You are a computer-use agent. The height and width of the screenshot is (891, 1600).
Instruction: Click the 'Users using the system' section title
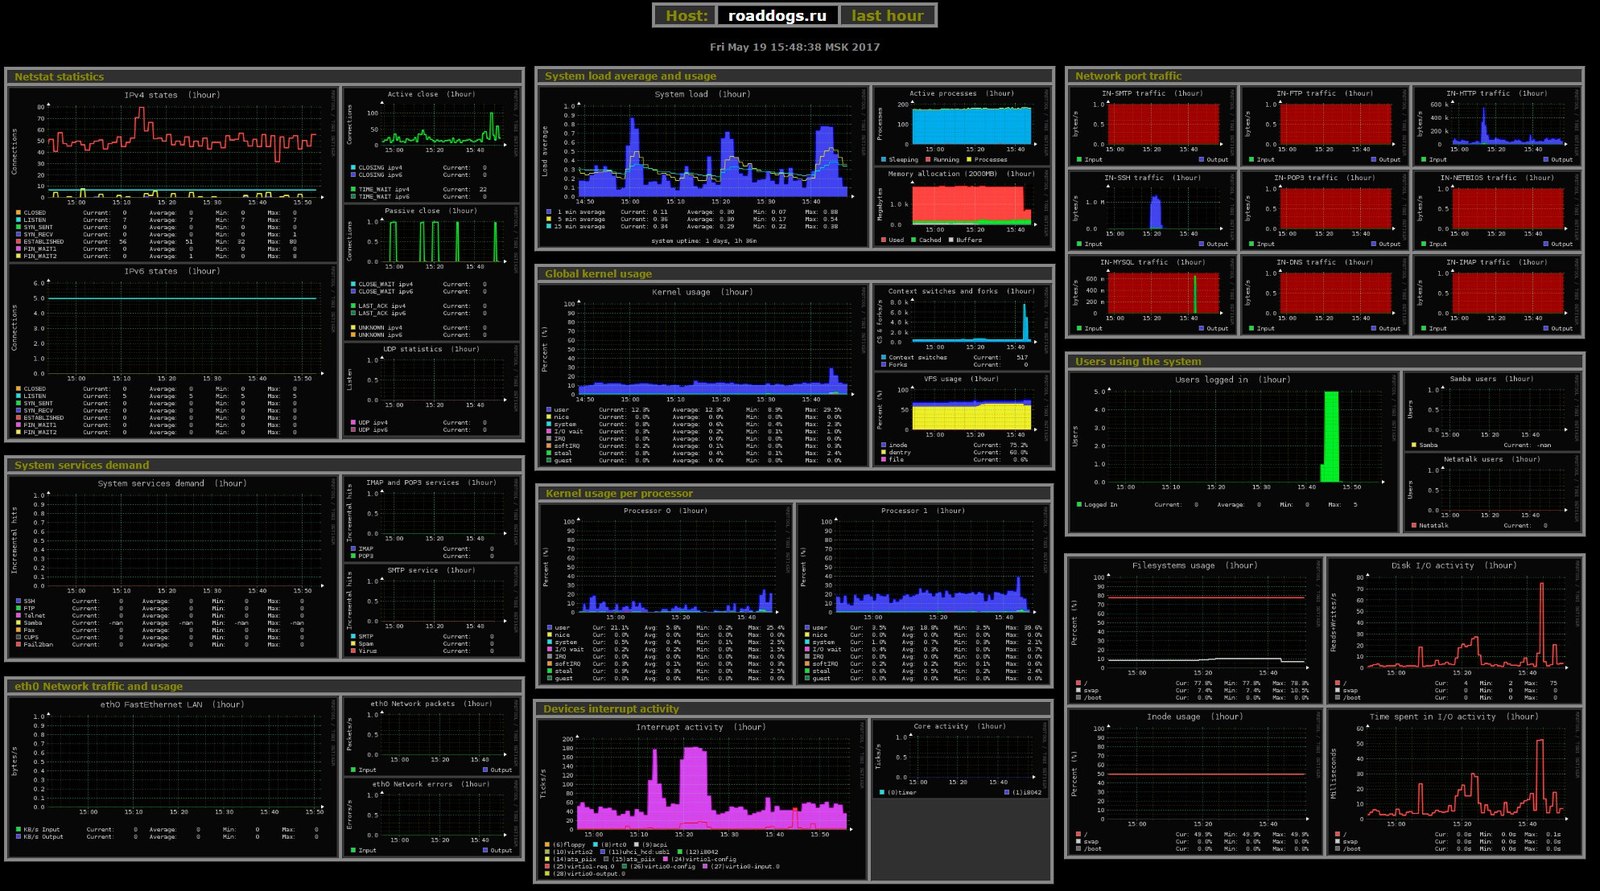(1138, 362)
